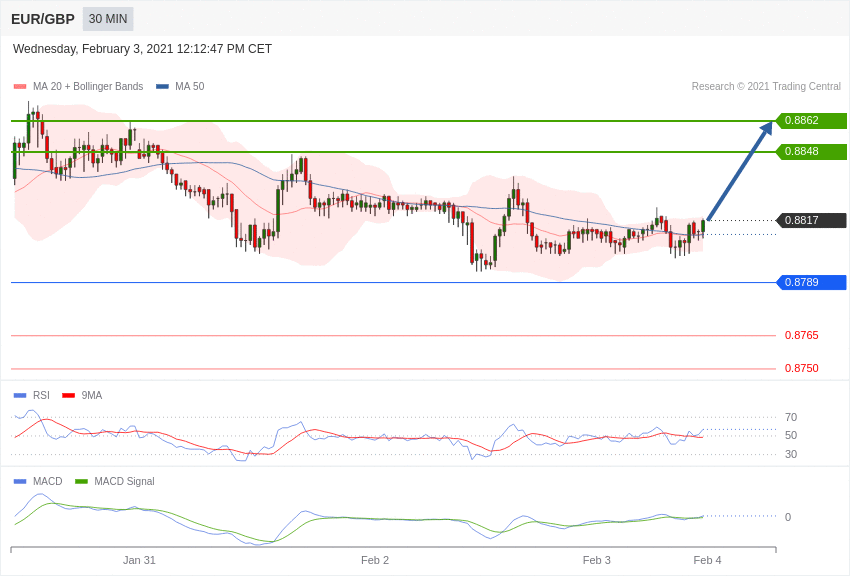The width and height of the screenshot is (850, 576).
Task: Click the 0.8789 pivot price tag
Action: [811, 282]
